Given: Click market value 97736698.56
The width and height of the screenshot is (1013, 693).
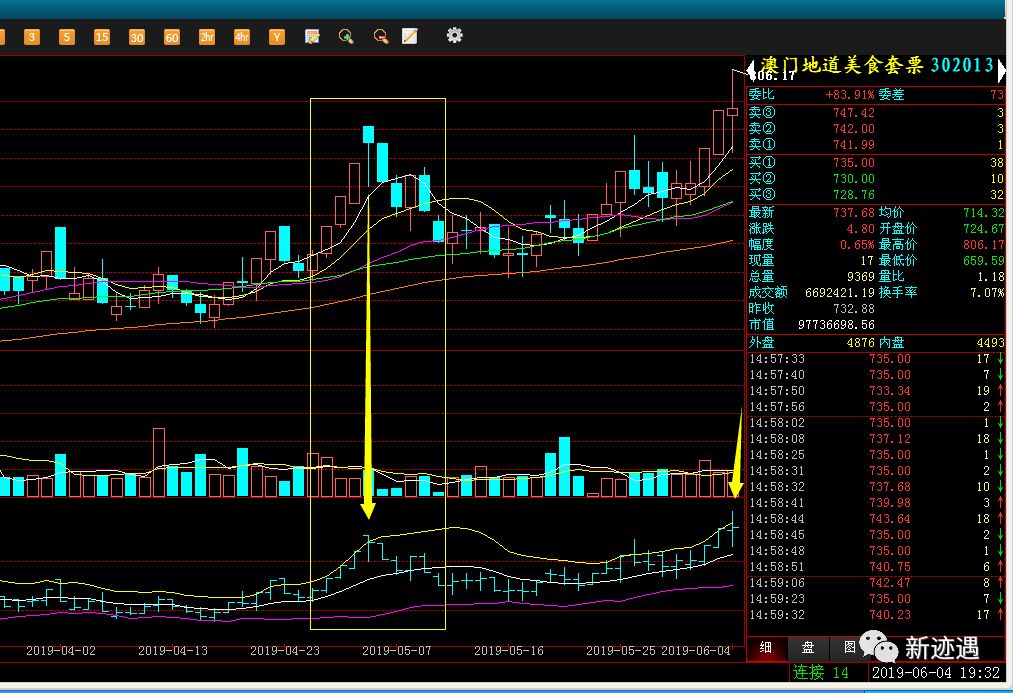Looking at the screenshot, I should 836,325.
